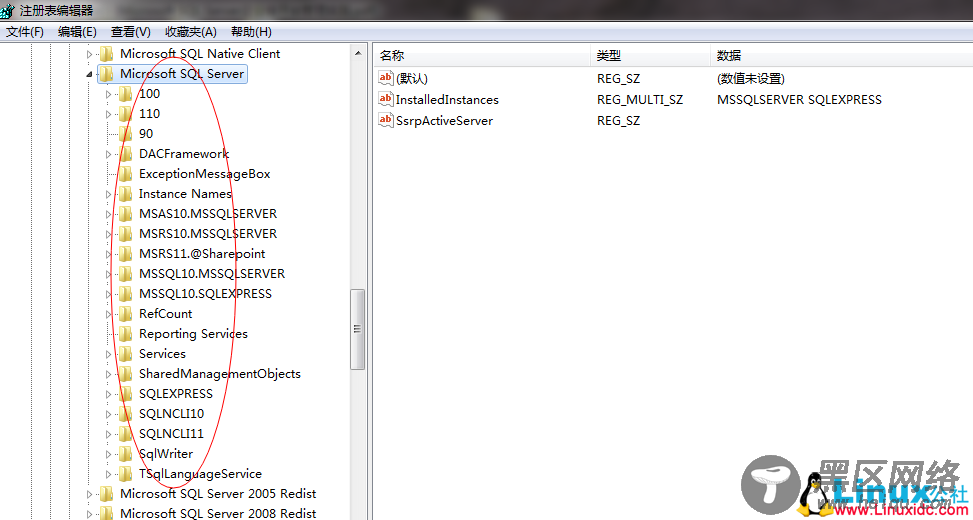Expand the DACFramework key arrow
The image size is (973, 520).
click(x=109, y=154)
